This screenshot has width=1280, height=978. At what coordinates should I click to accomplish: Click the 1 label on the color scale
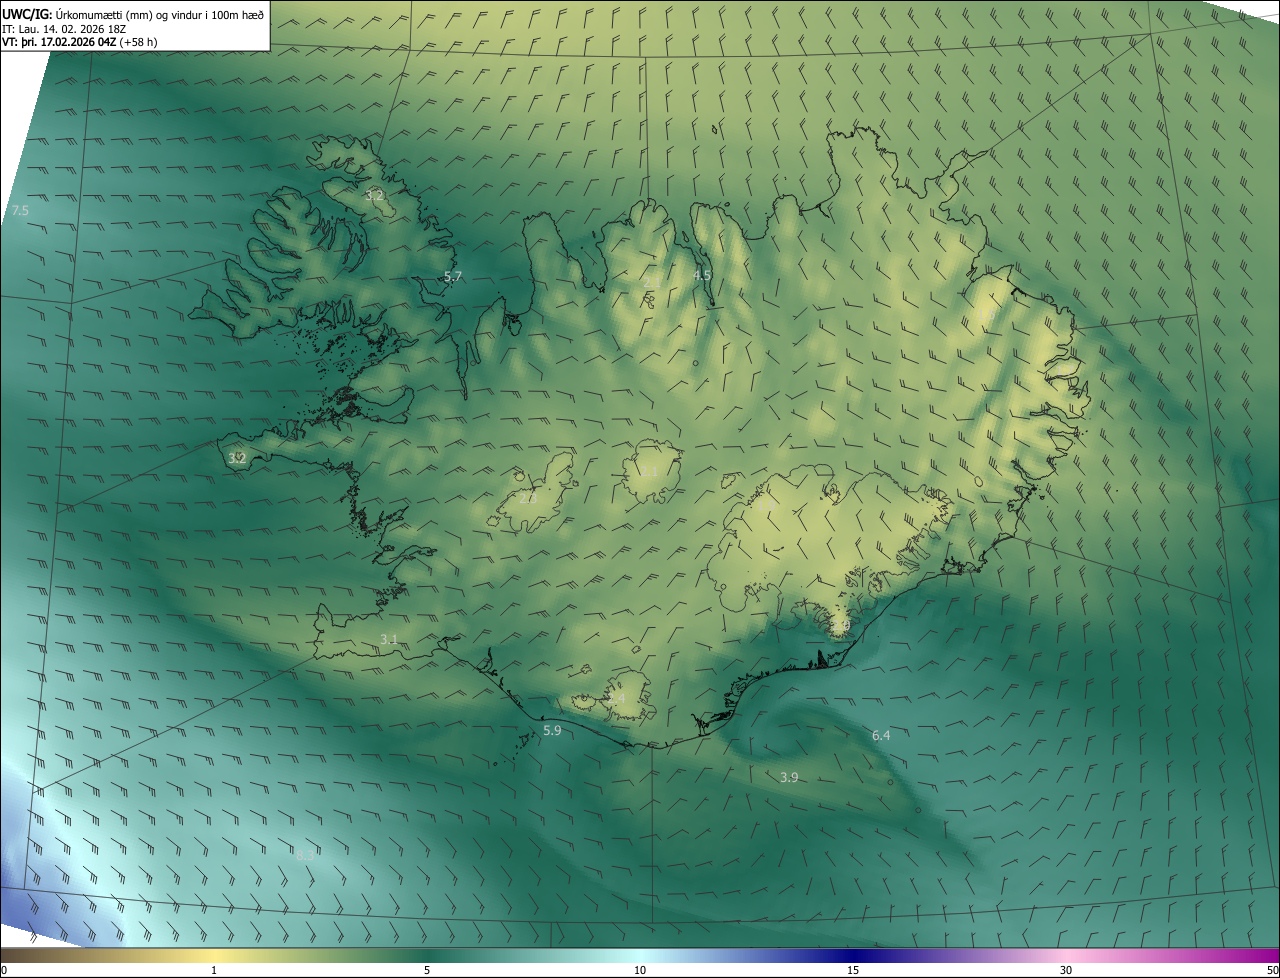(x=214, y=970)
